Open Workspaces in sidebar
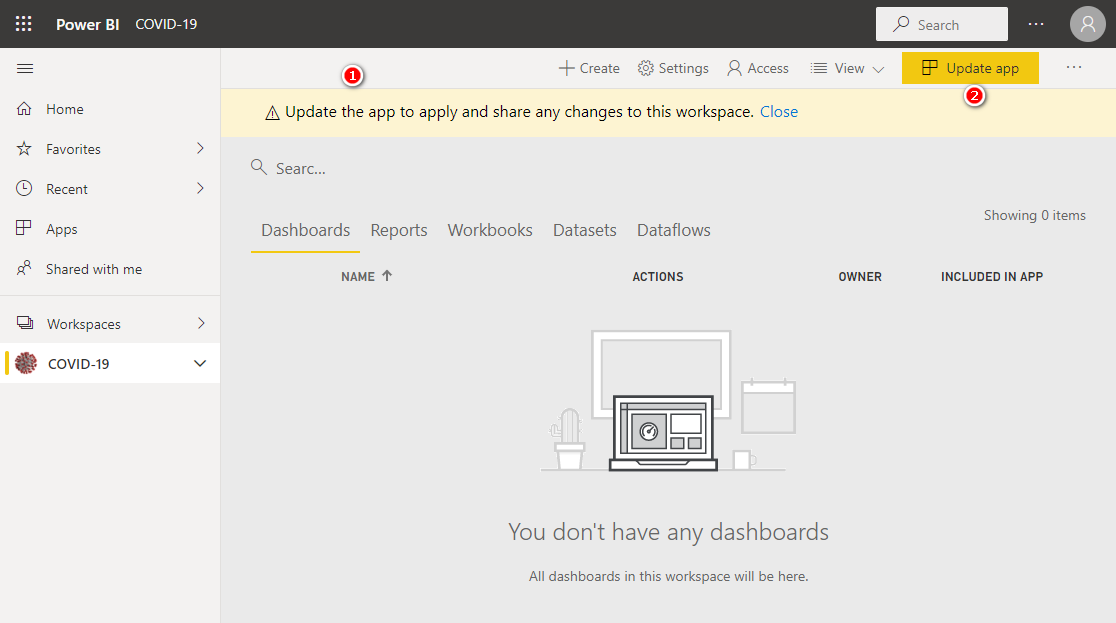This screenshot has height=623, width=1116. click(x=110, y=323)
